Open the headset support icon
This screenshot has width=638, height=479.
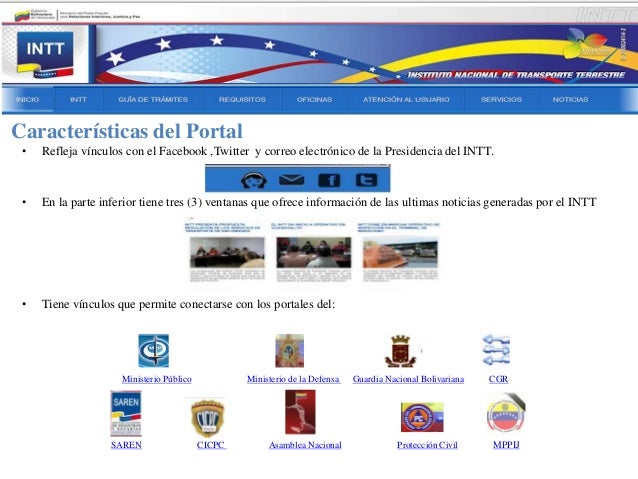tap(254, 179)
